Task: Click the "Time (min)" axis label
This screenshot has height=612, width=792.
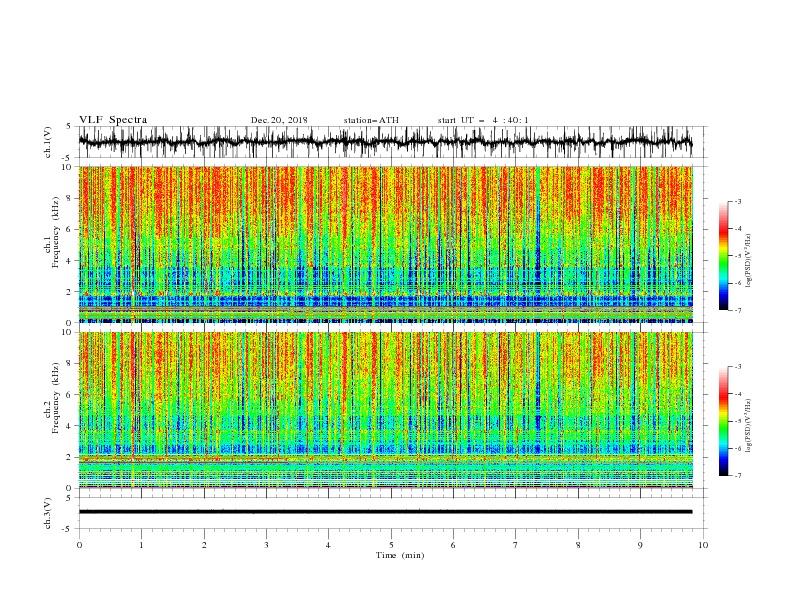Action: 400,555
